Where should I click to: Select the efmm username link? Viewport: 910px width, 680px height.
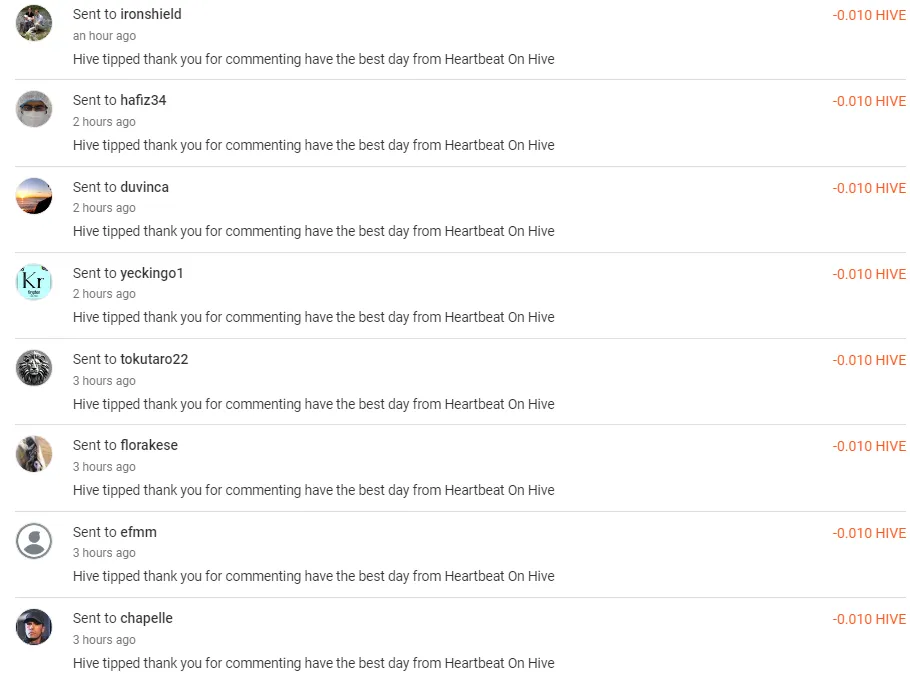tap(142, 532)
